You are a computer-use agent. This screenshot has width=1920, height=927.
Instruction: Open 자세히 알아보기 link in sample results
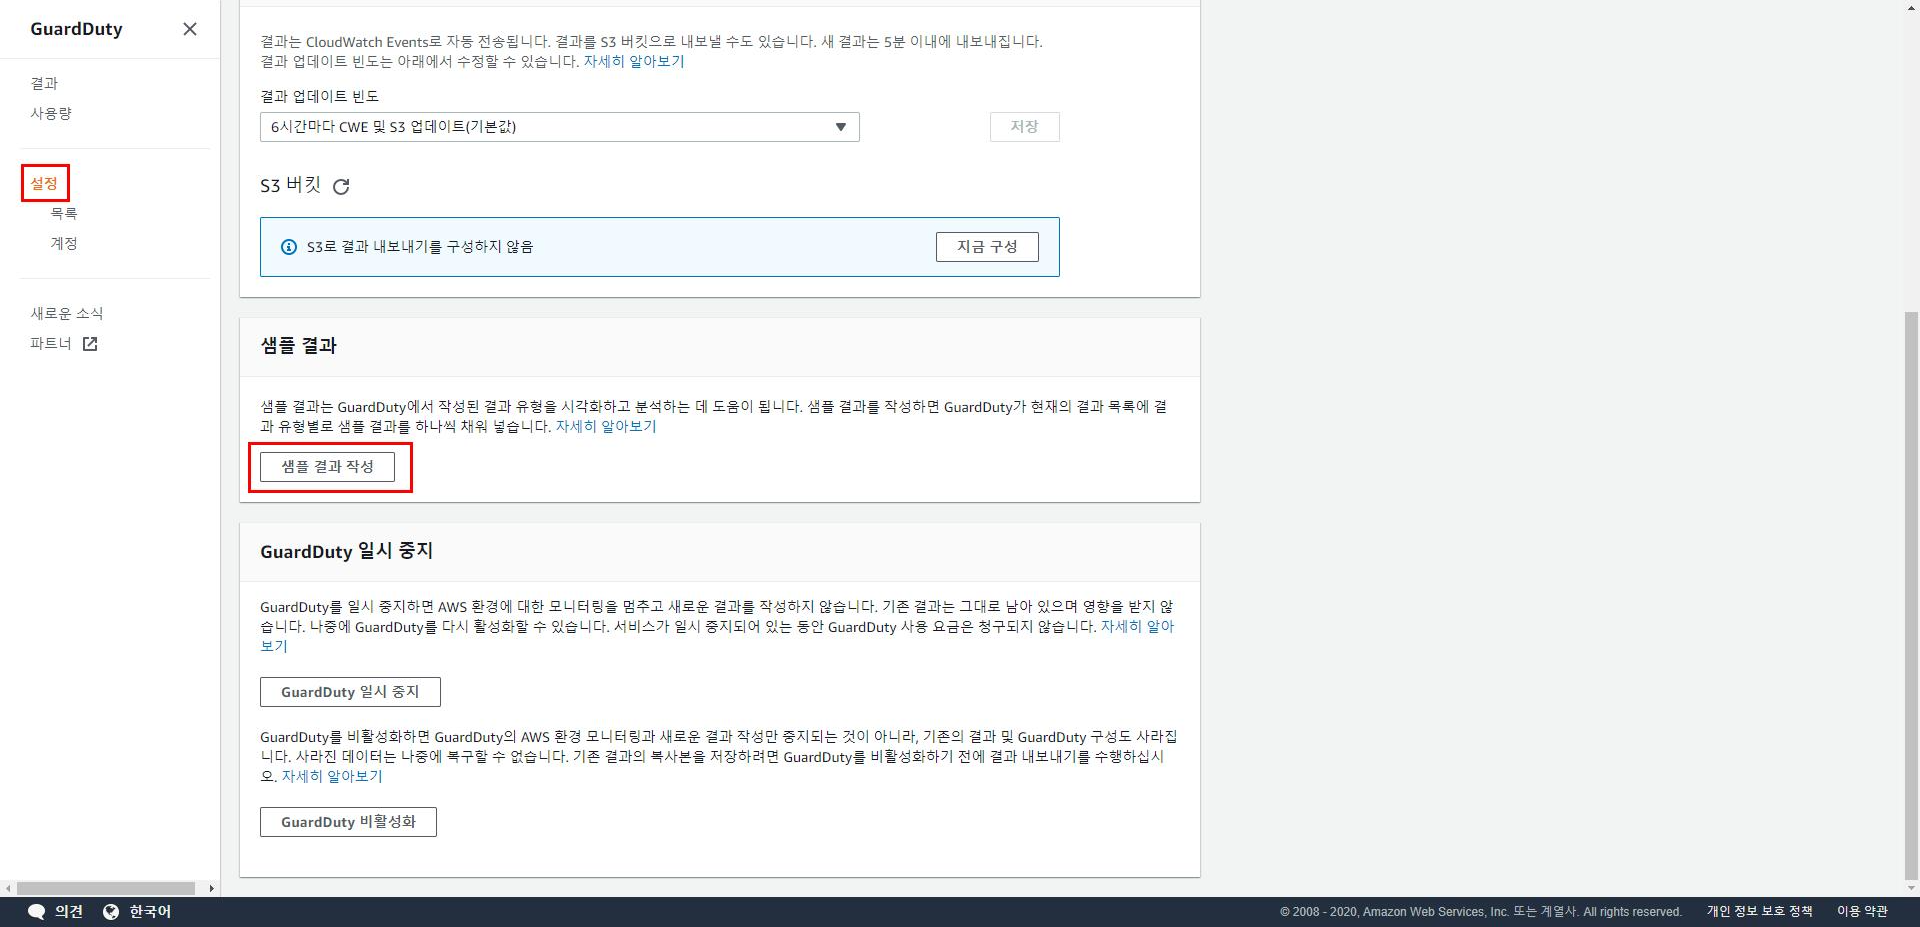606,427
